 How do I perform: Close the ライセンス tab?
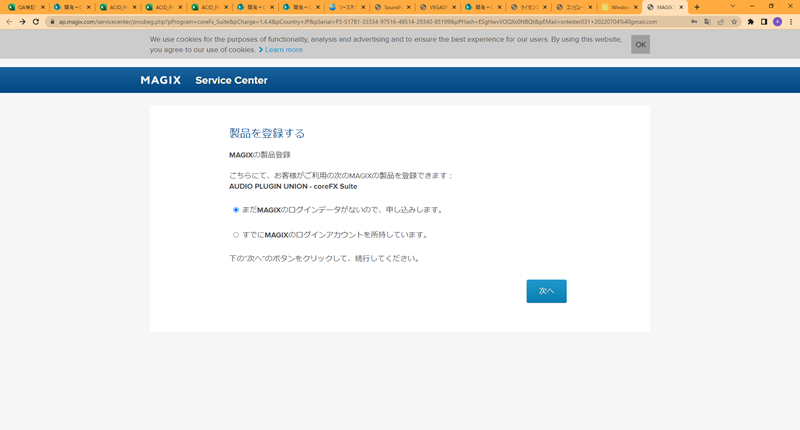[545, 7]
